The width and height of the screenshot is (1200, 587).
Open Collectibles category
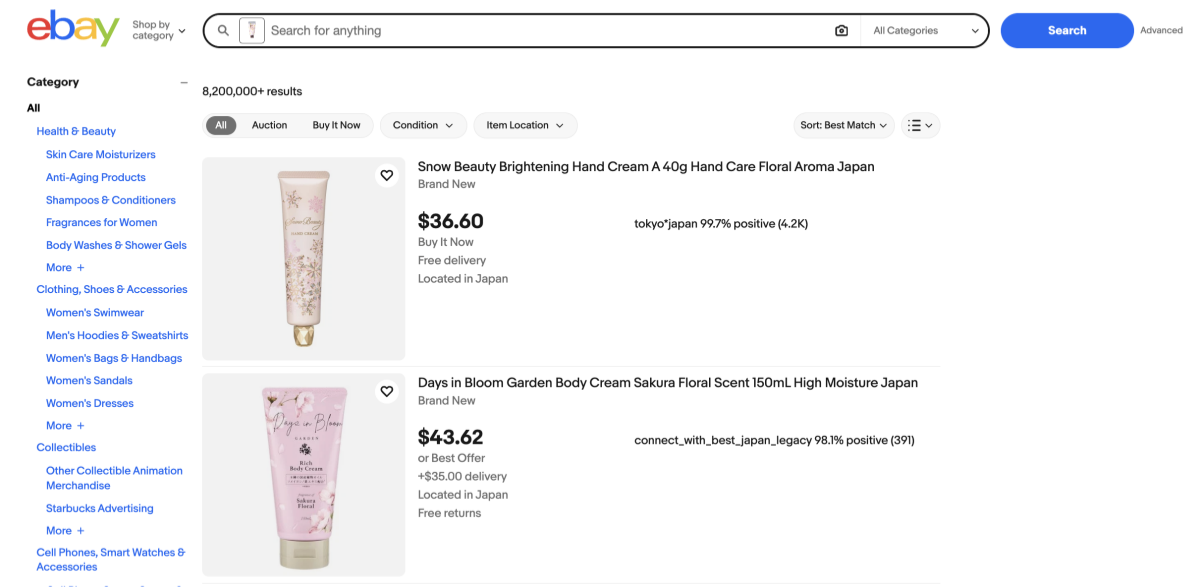[x=66, y=448]
